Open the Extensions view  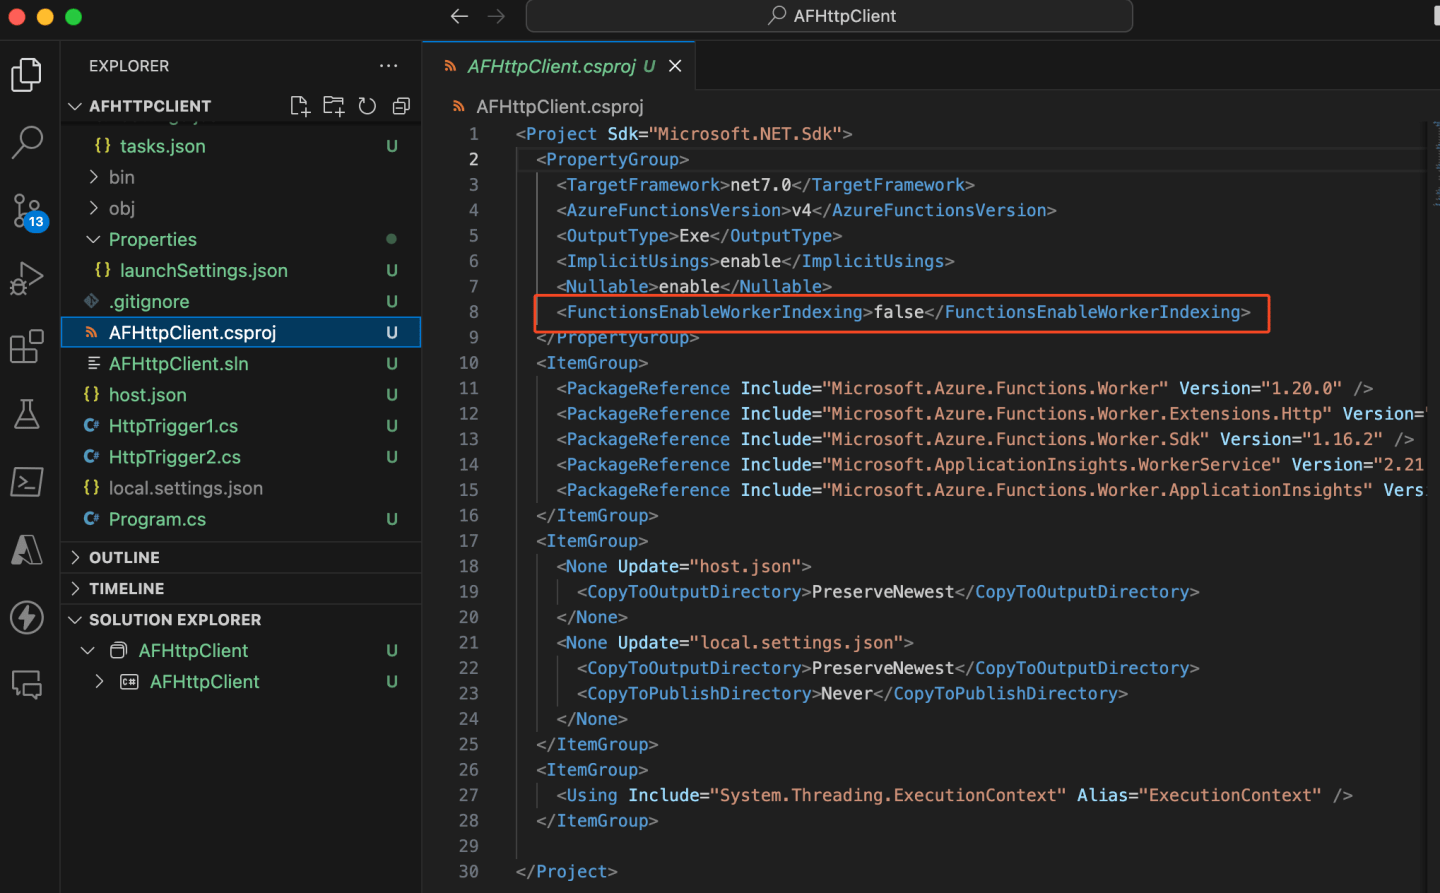pos(27,346)
